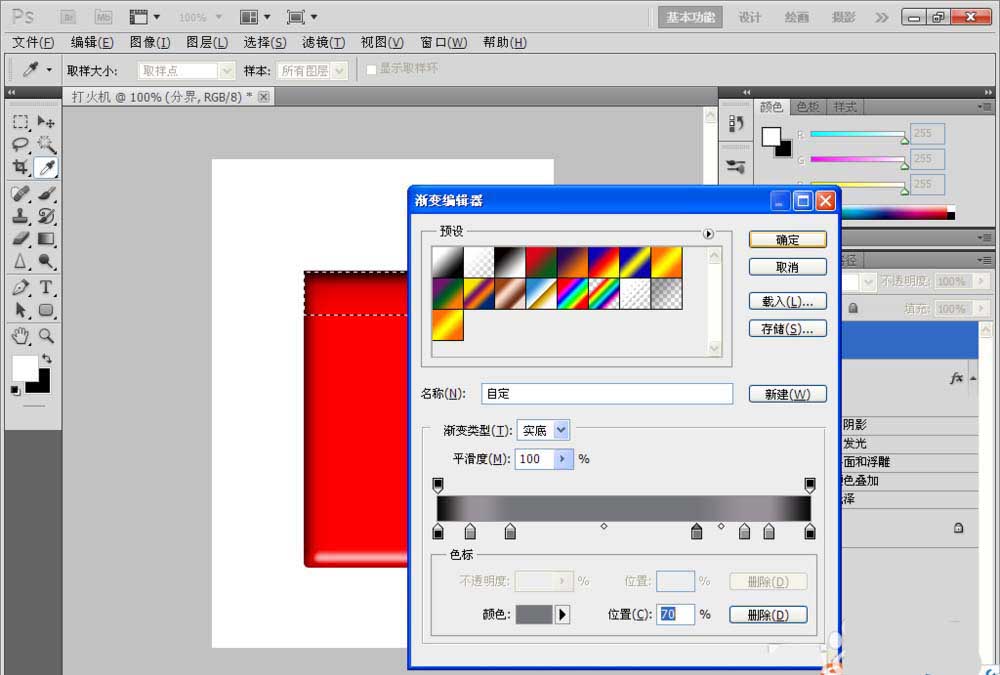Click the 名称 field showing 自定
The width and height of the screenshot is (1000, 675).
point(607,393)
